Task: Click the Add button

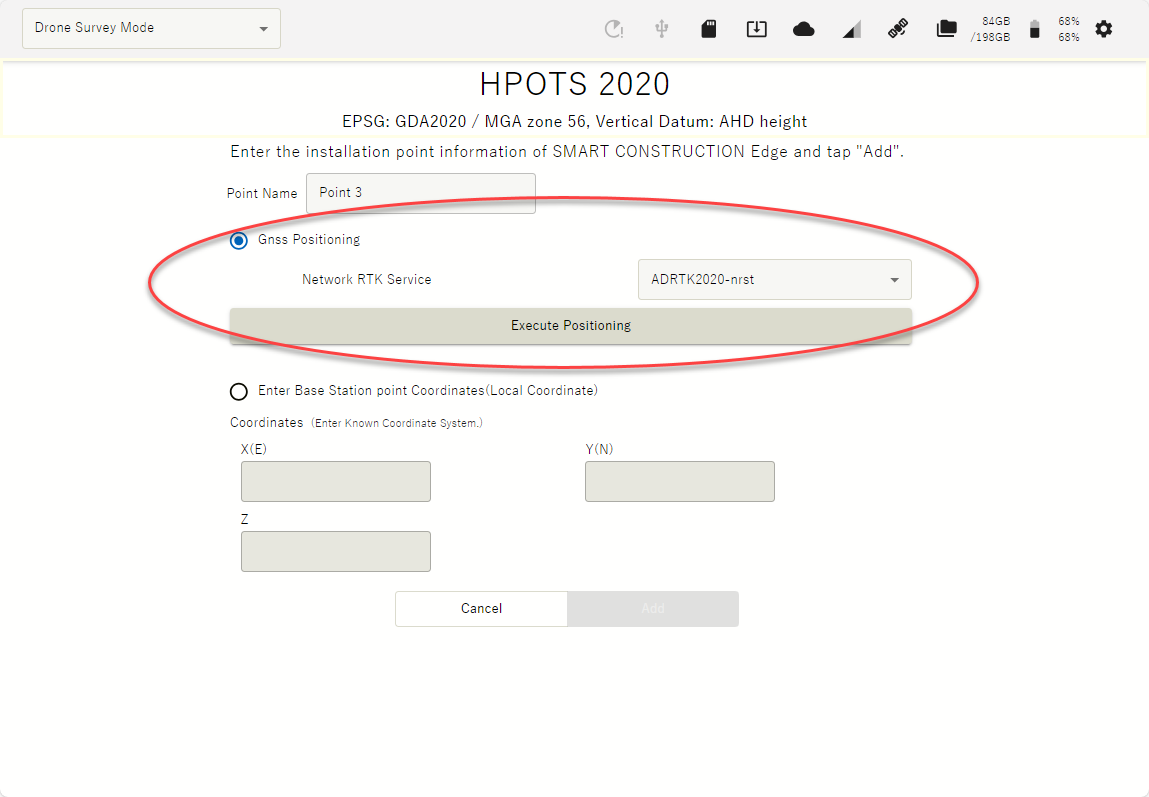Action: [653, 609]
